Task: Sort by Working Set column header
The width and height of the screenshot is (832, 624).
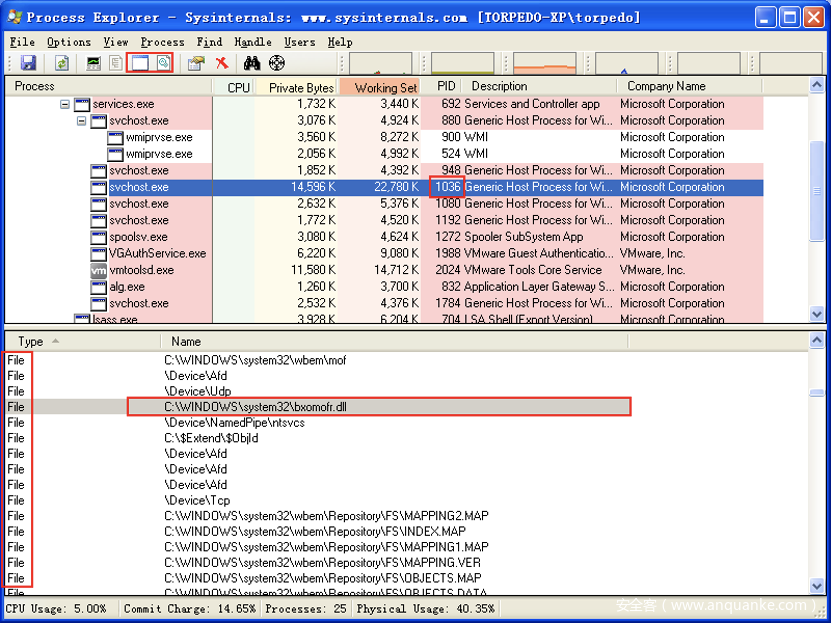Action: [x=379, y=87]
